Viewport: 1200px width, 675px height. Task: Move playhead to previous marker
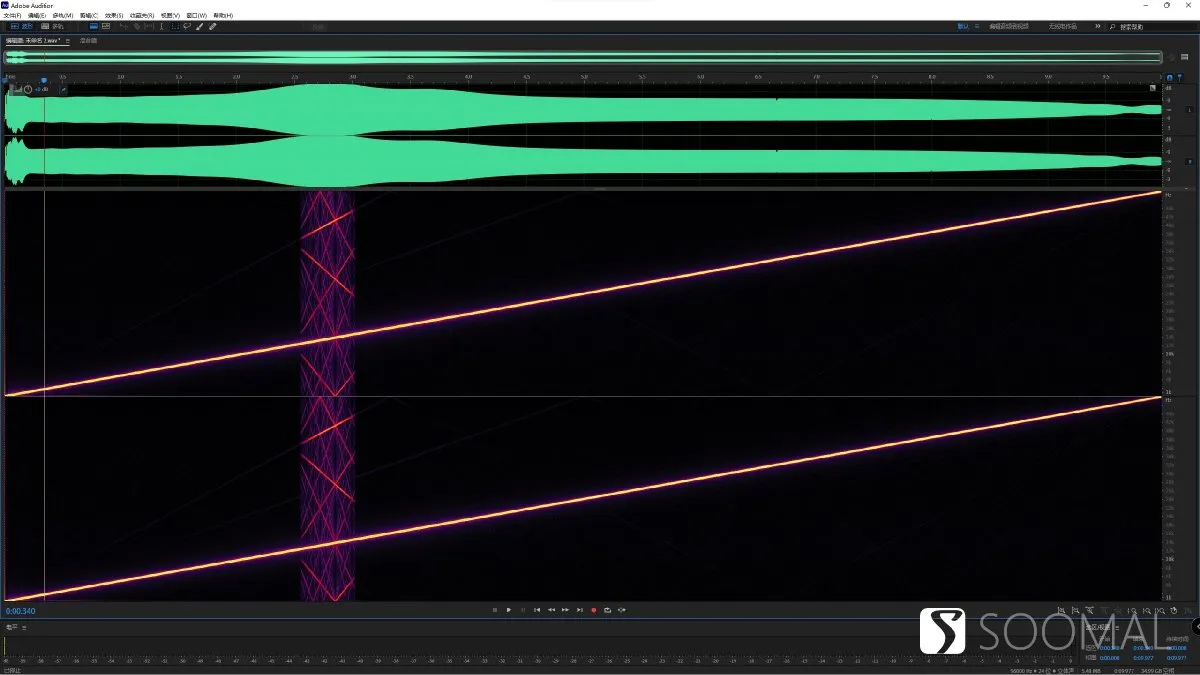(x=537, y=609)
